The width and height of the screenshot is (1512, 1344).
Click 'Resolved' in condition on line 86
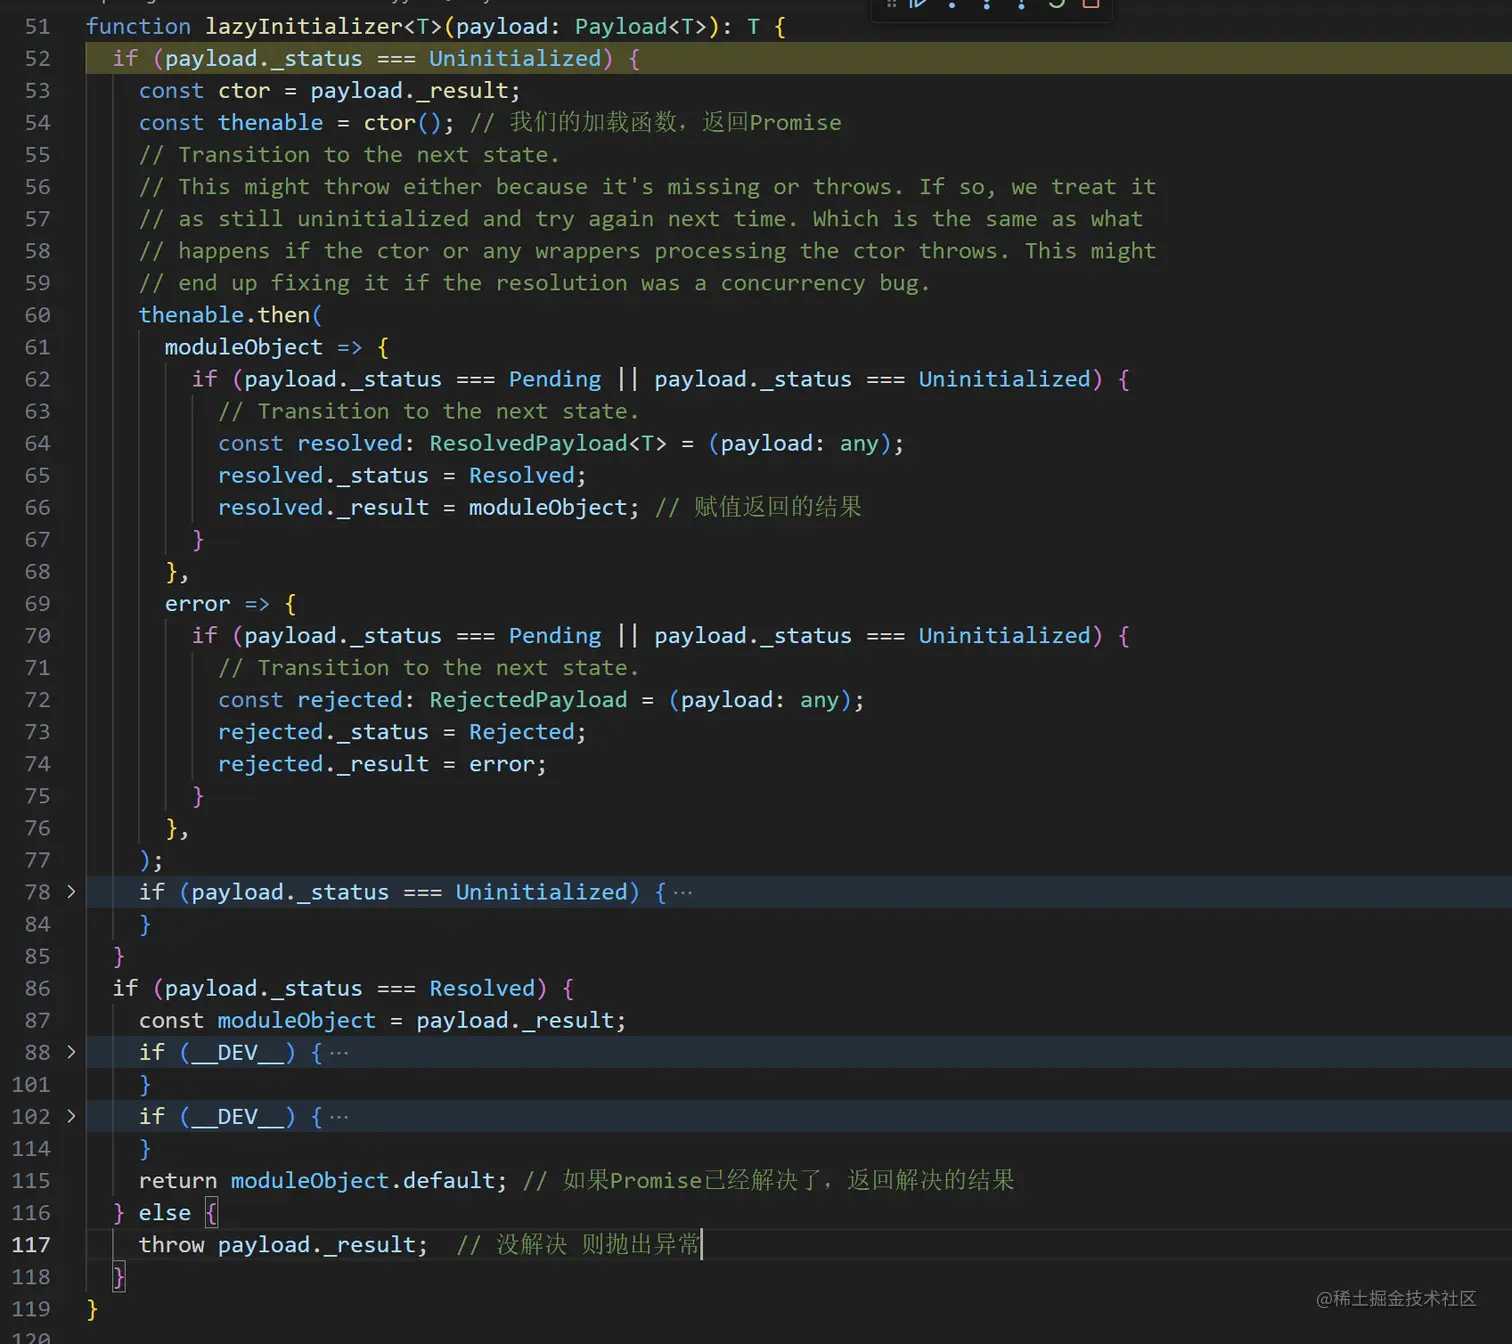click(x=482, y=988)
